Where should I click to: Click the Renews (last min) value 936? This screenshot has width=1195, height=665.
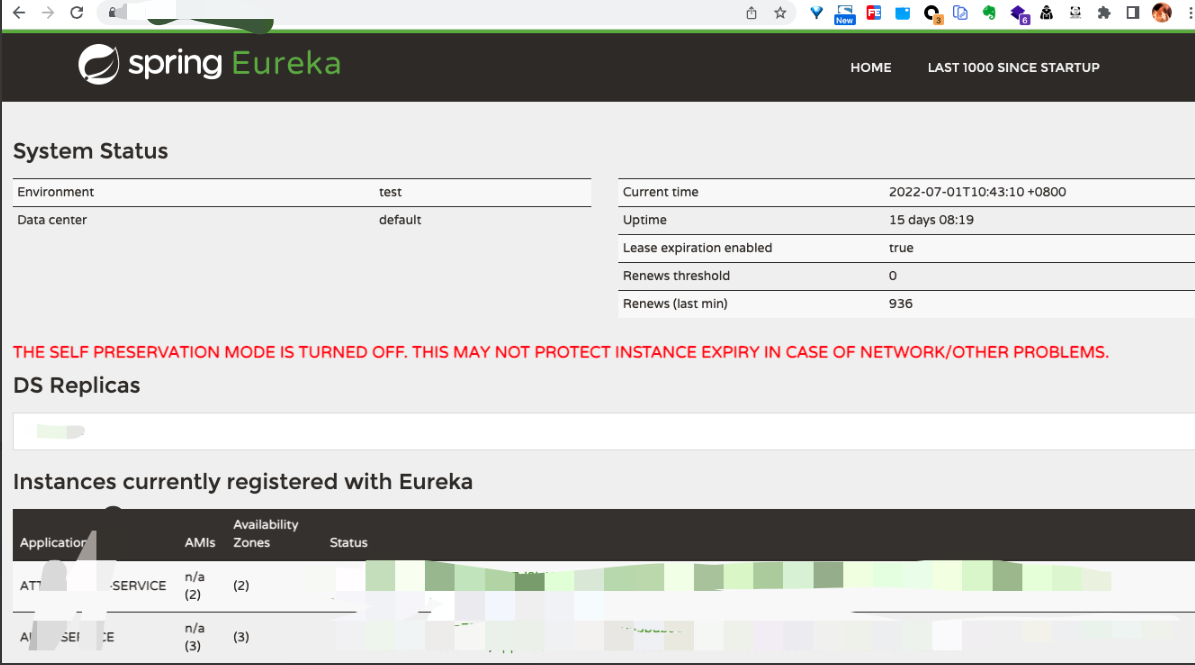coord(900,303)
